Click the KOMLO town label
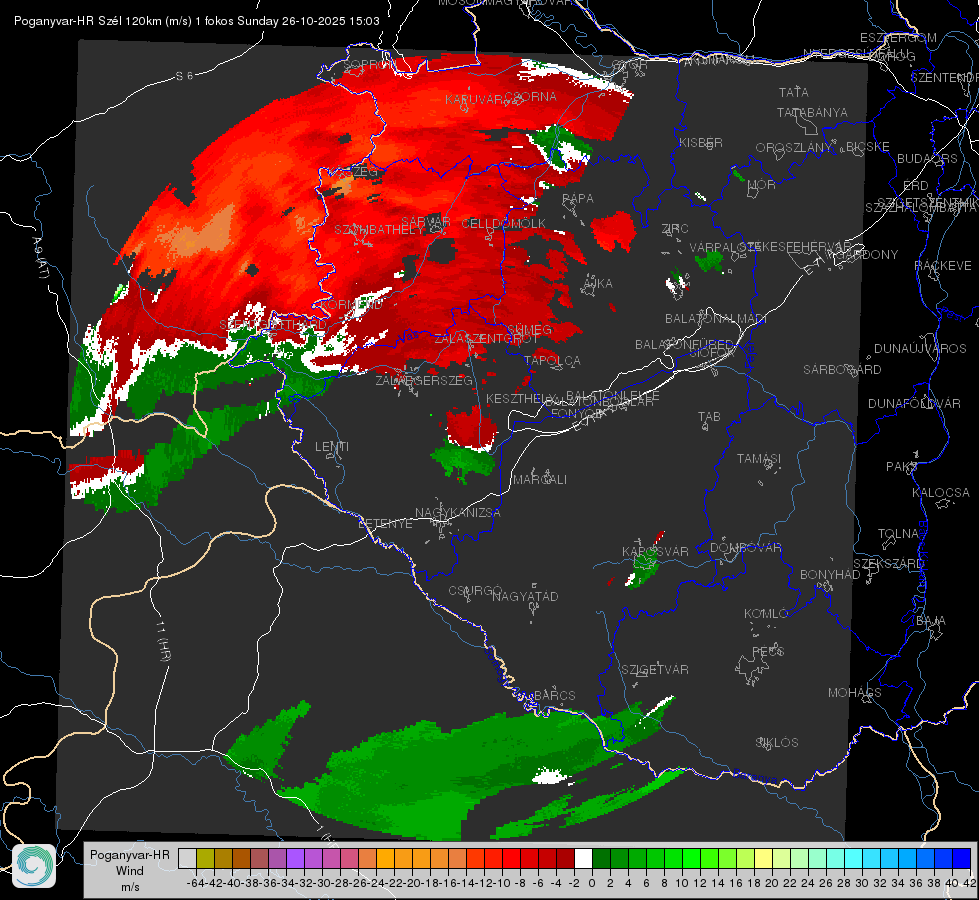 pyautogui.click(x=766, y=613)
